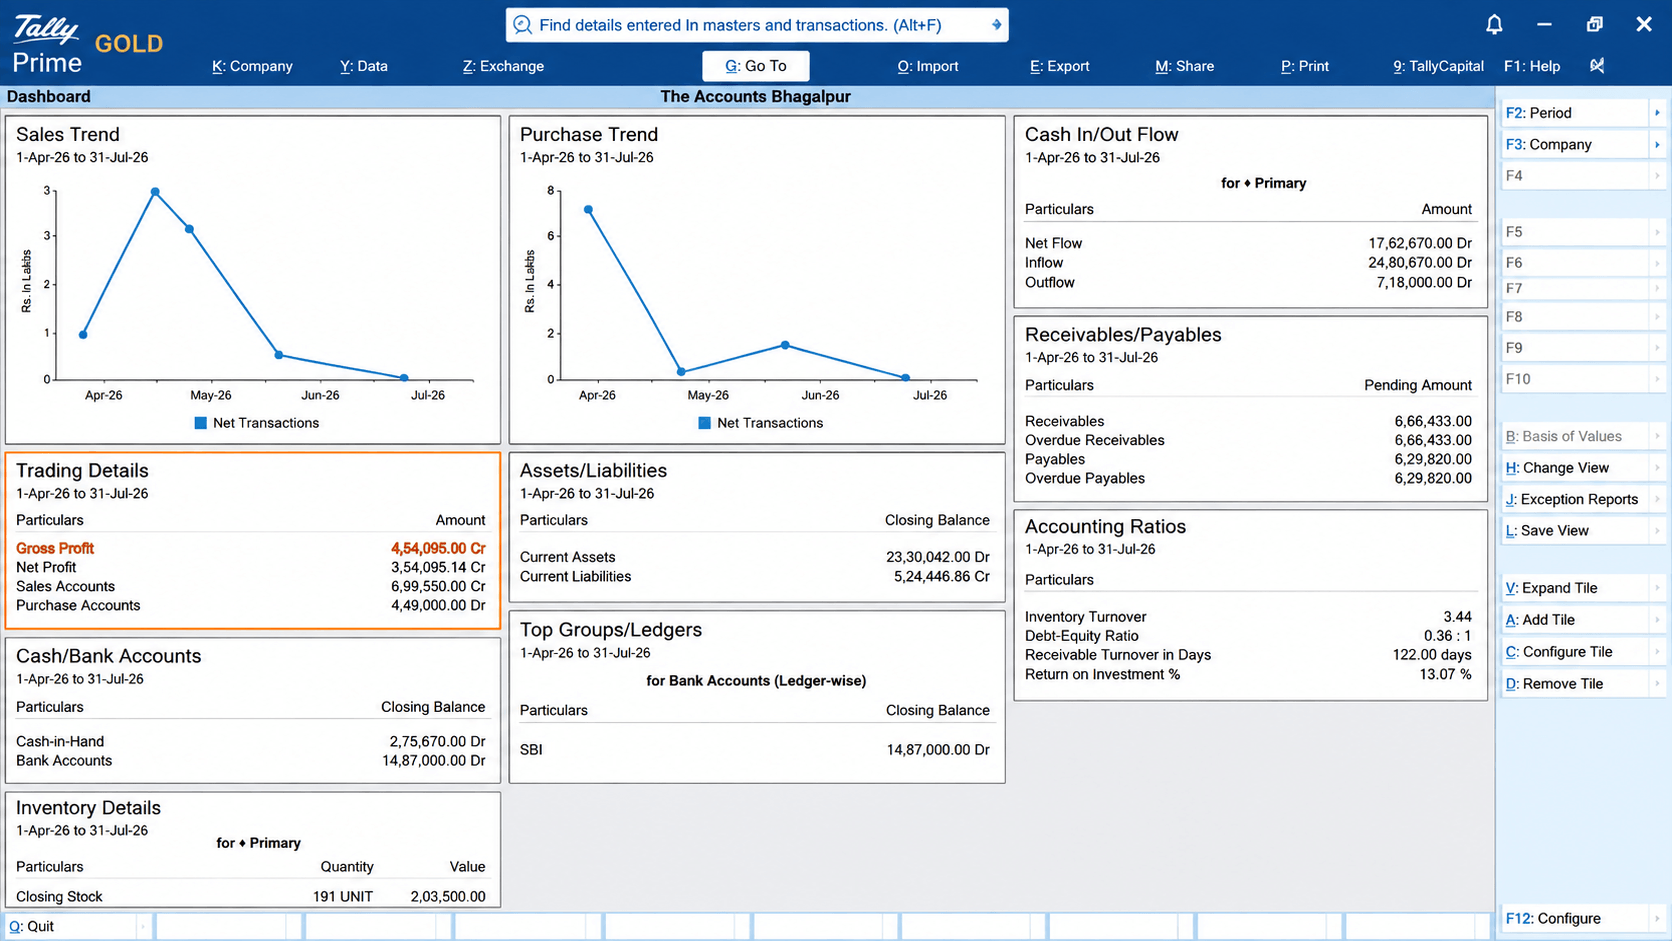Viewport: 1672px width, 941px height.
Task: Open the O: Import menu
Action: 928,66
